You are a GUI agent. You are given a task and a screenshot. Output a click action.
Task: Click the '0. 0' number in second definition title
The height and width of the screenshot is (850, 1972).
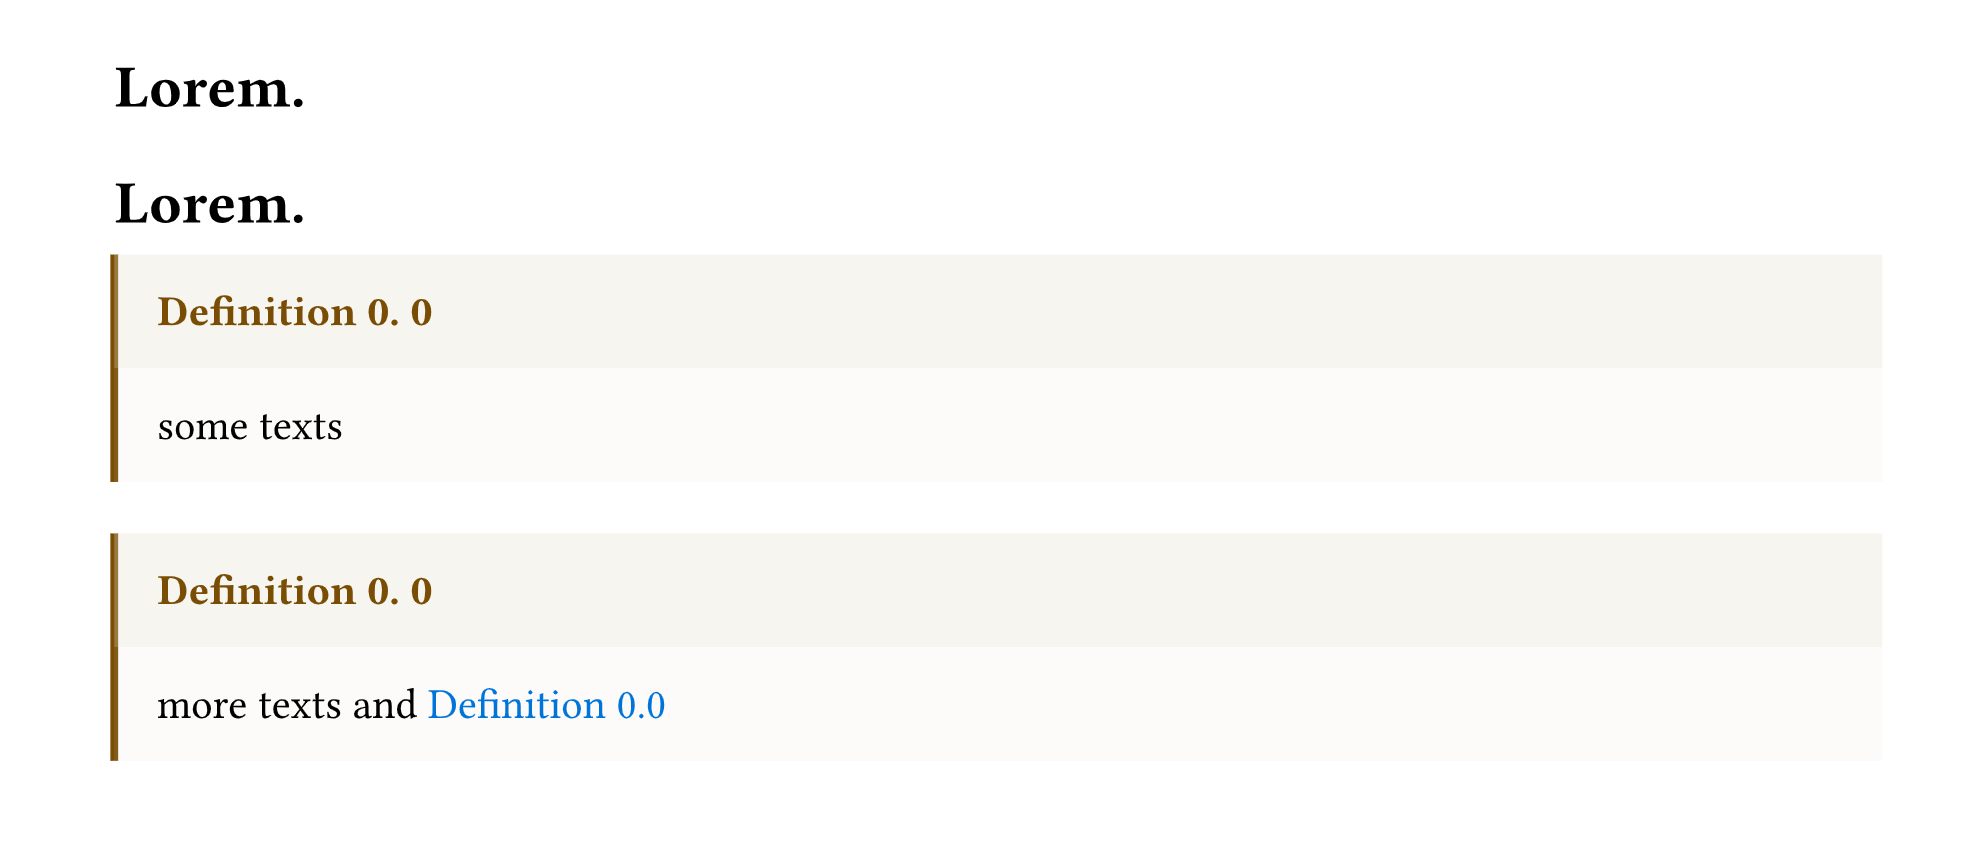(400, 592)
